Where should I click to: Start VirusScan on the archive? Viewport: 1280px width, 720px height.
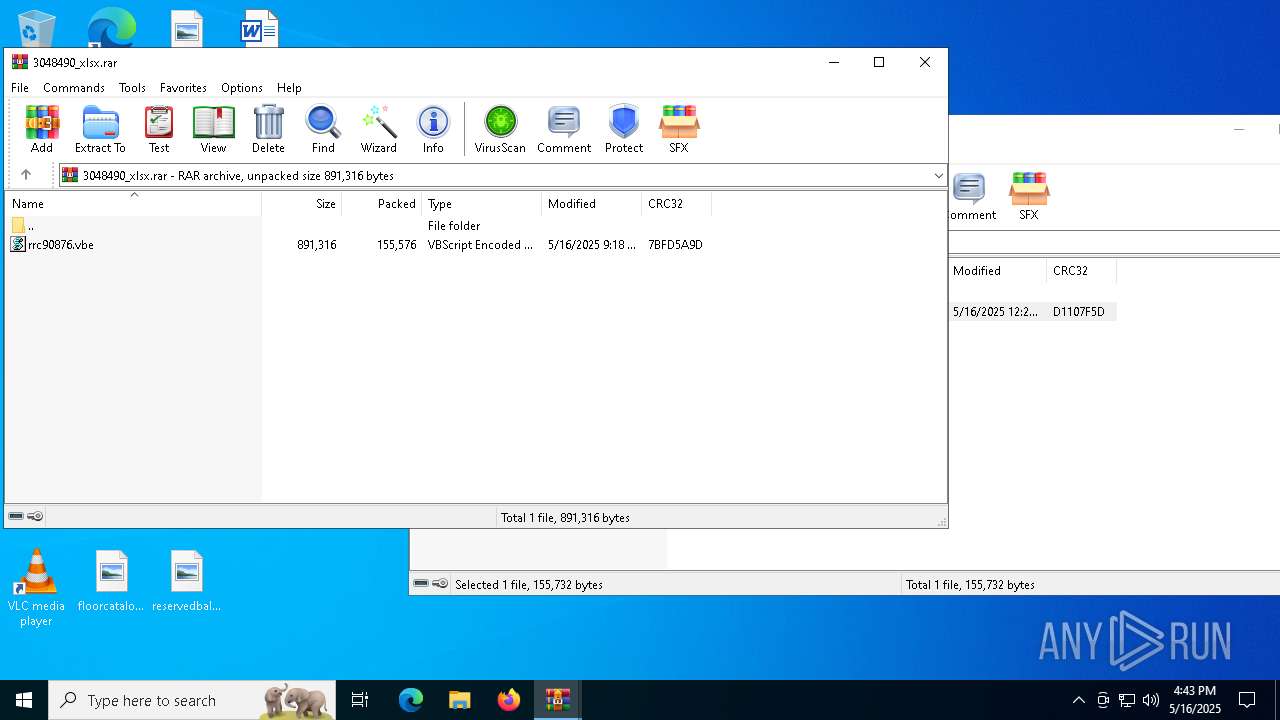[500, 129]
